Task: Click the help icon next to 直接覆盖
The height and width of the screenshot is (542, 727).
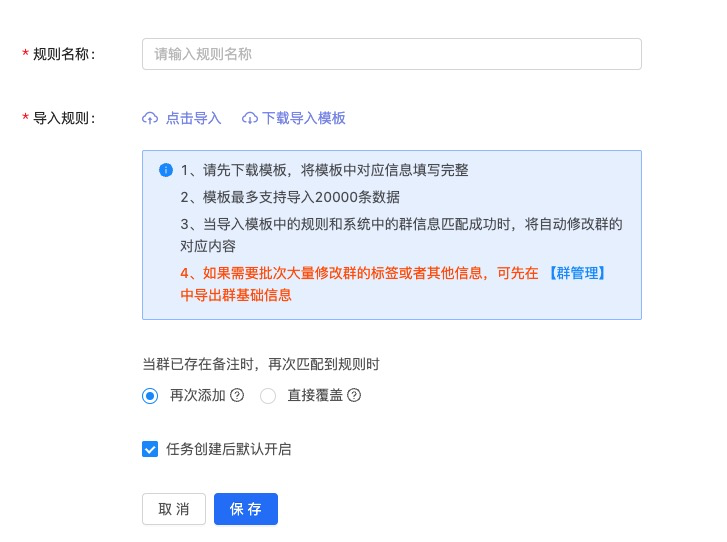Action: tap(354, 395)
